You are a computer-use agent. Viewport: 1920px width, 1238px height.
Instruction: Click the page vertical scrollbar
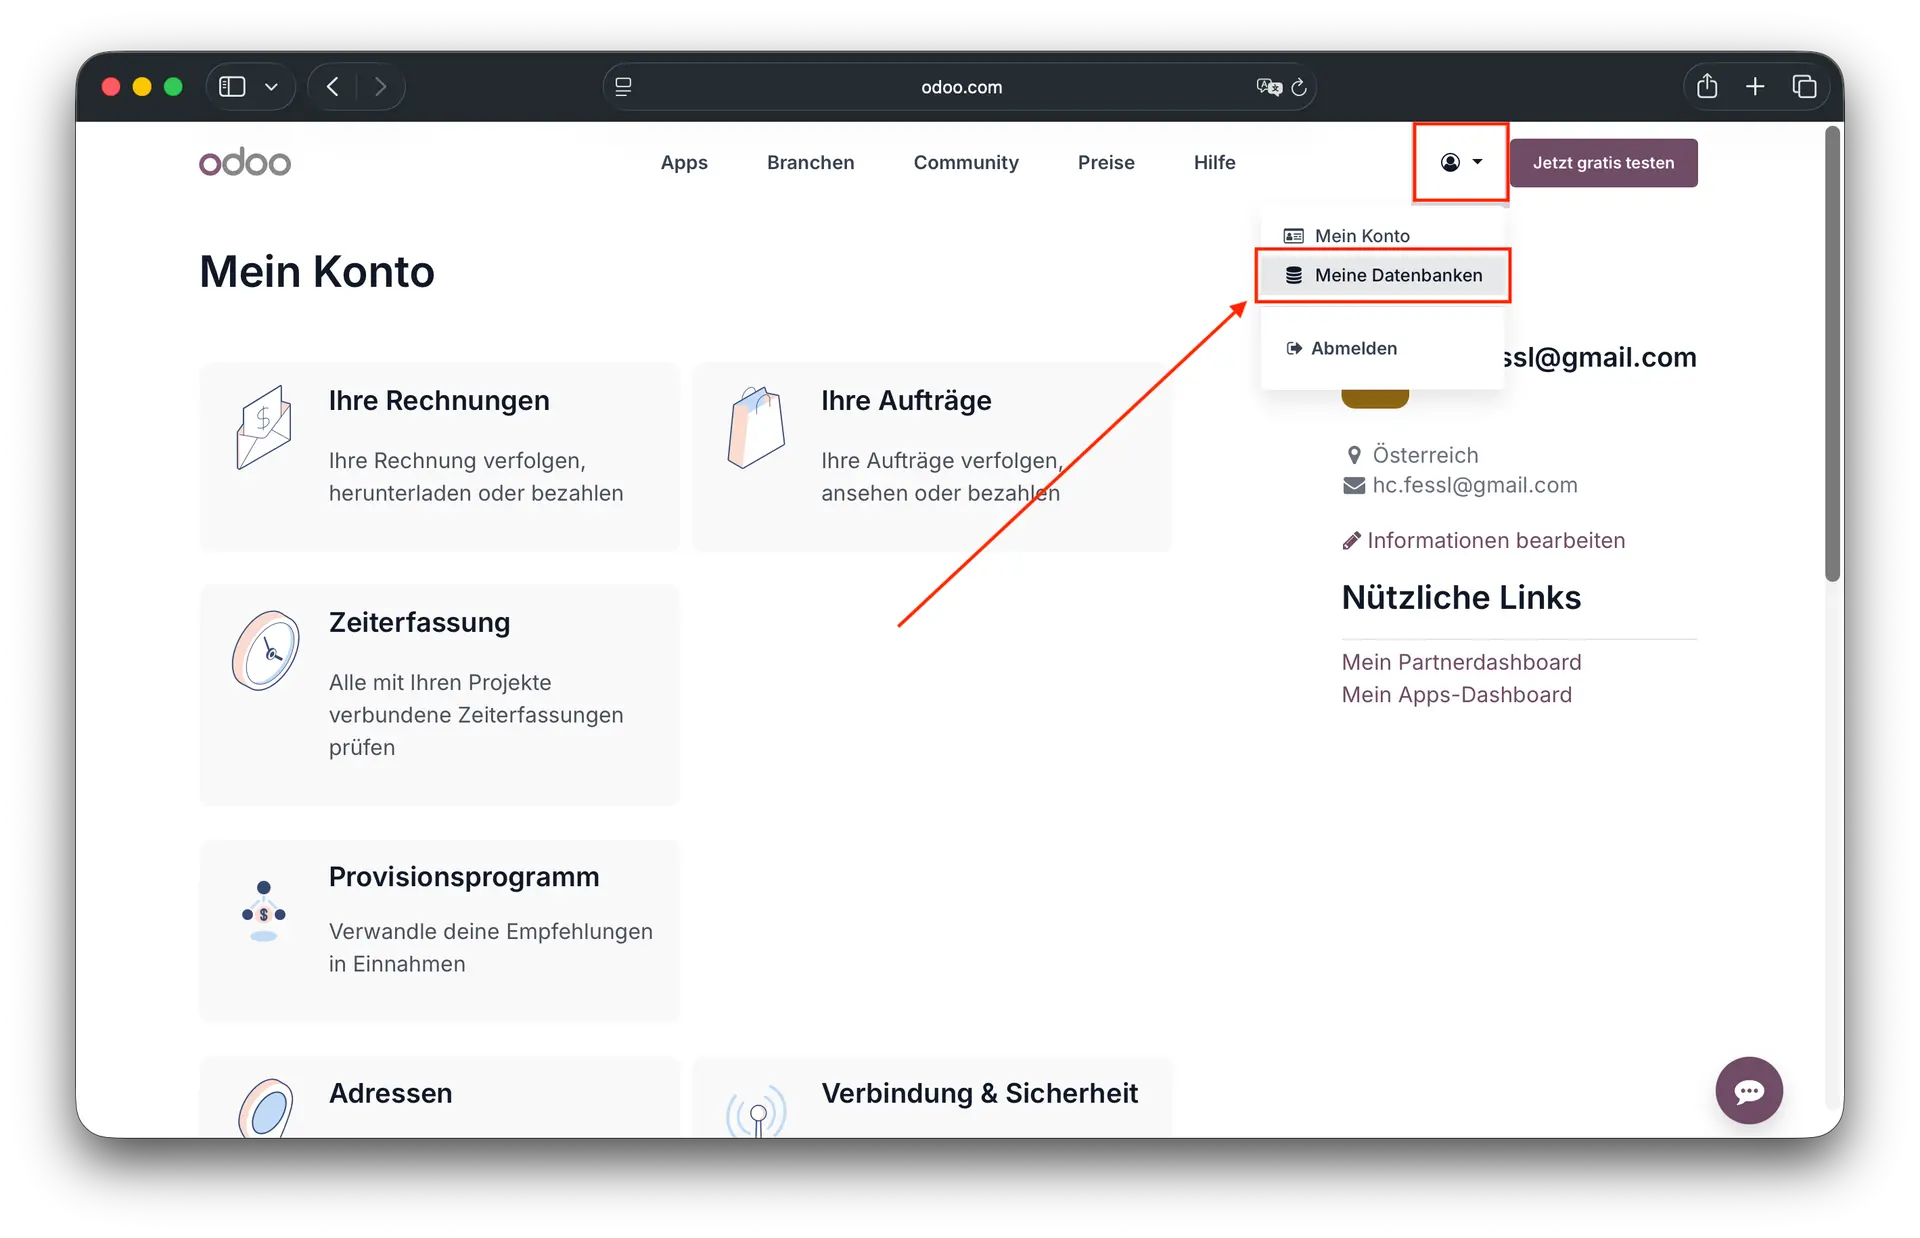tap(1832, 353)
